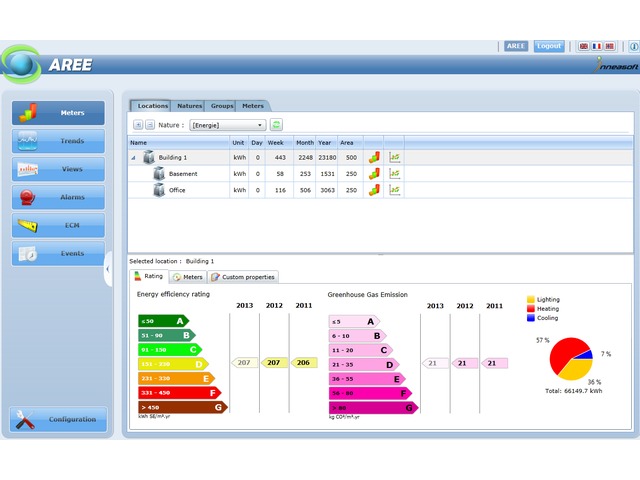Switch language to English UK flag
The image size is (640, 480).
584,46
